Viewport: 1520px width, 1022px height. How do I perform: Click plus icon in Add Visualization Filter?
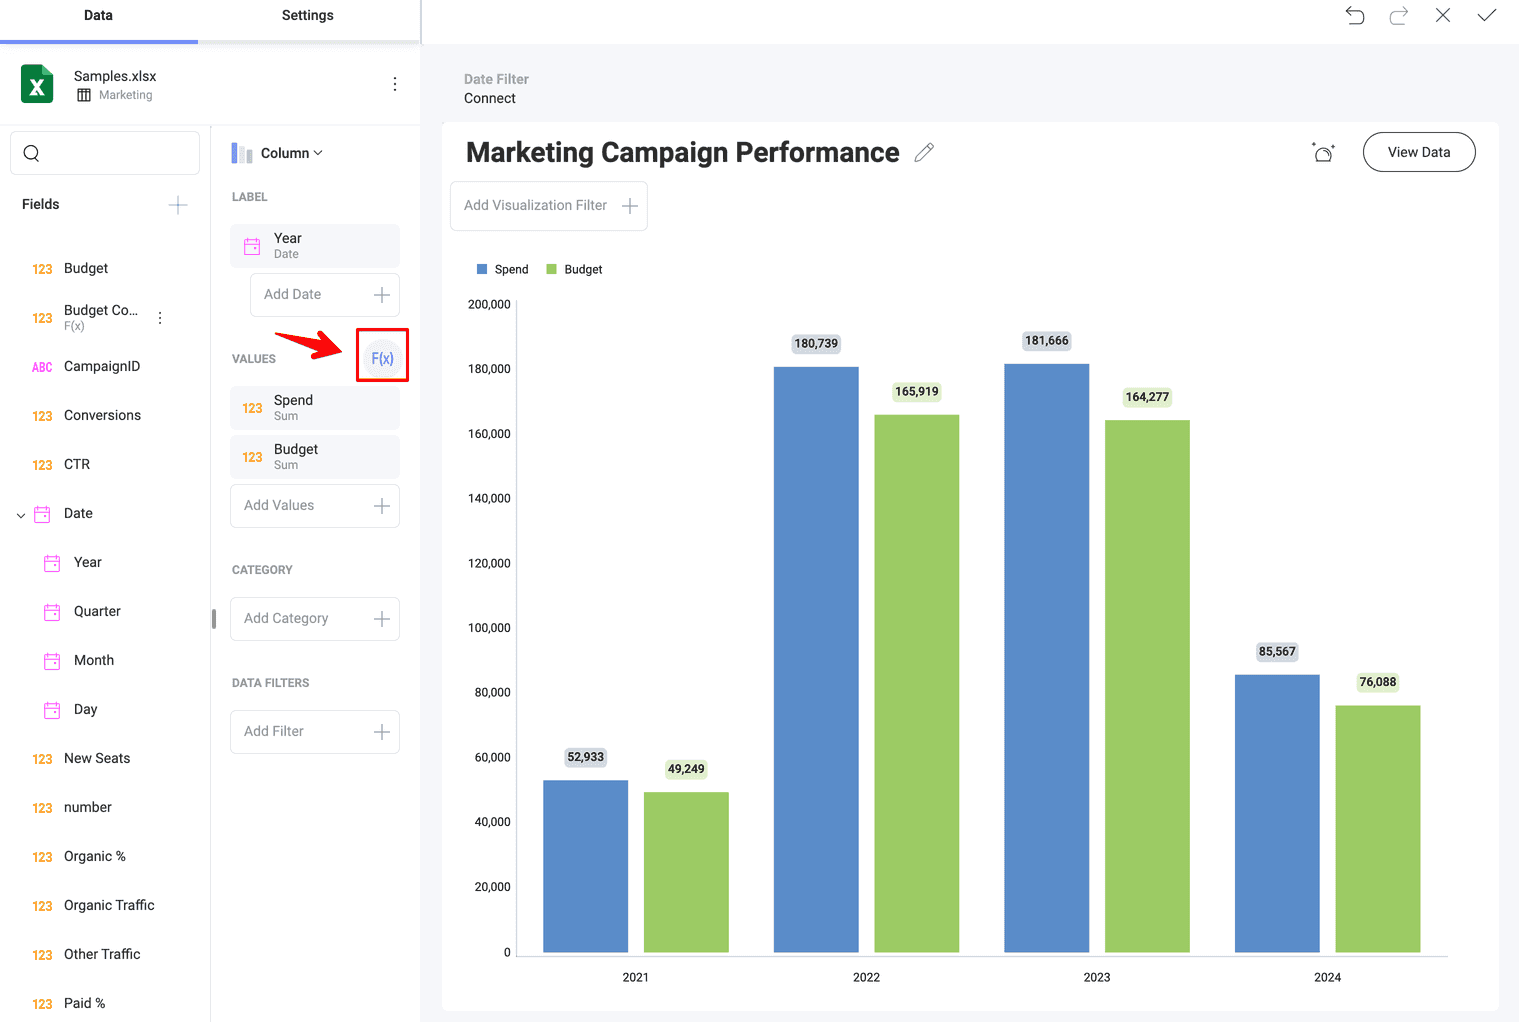coord(630,206)
